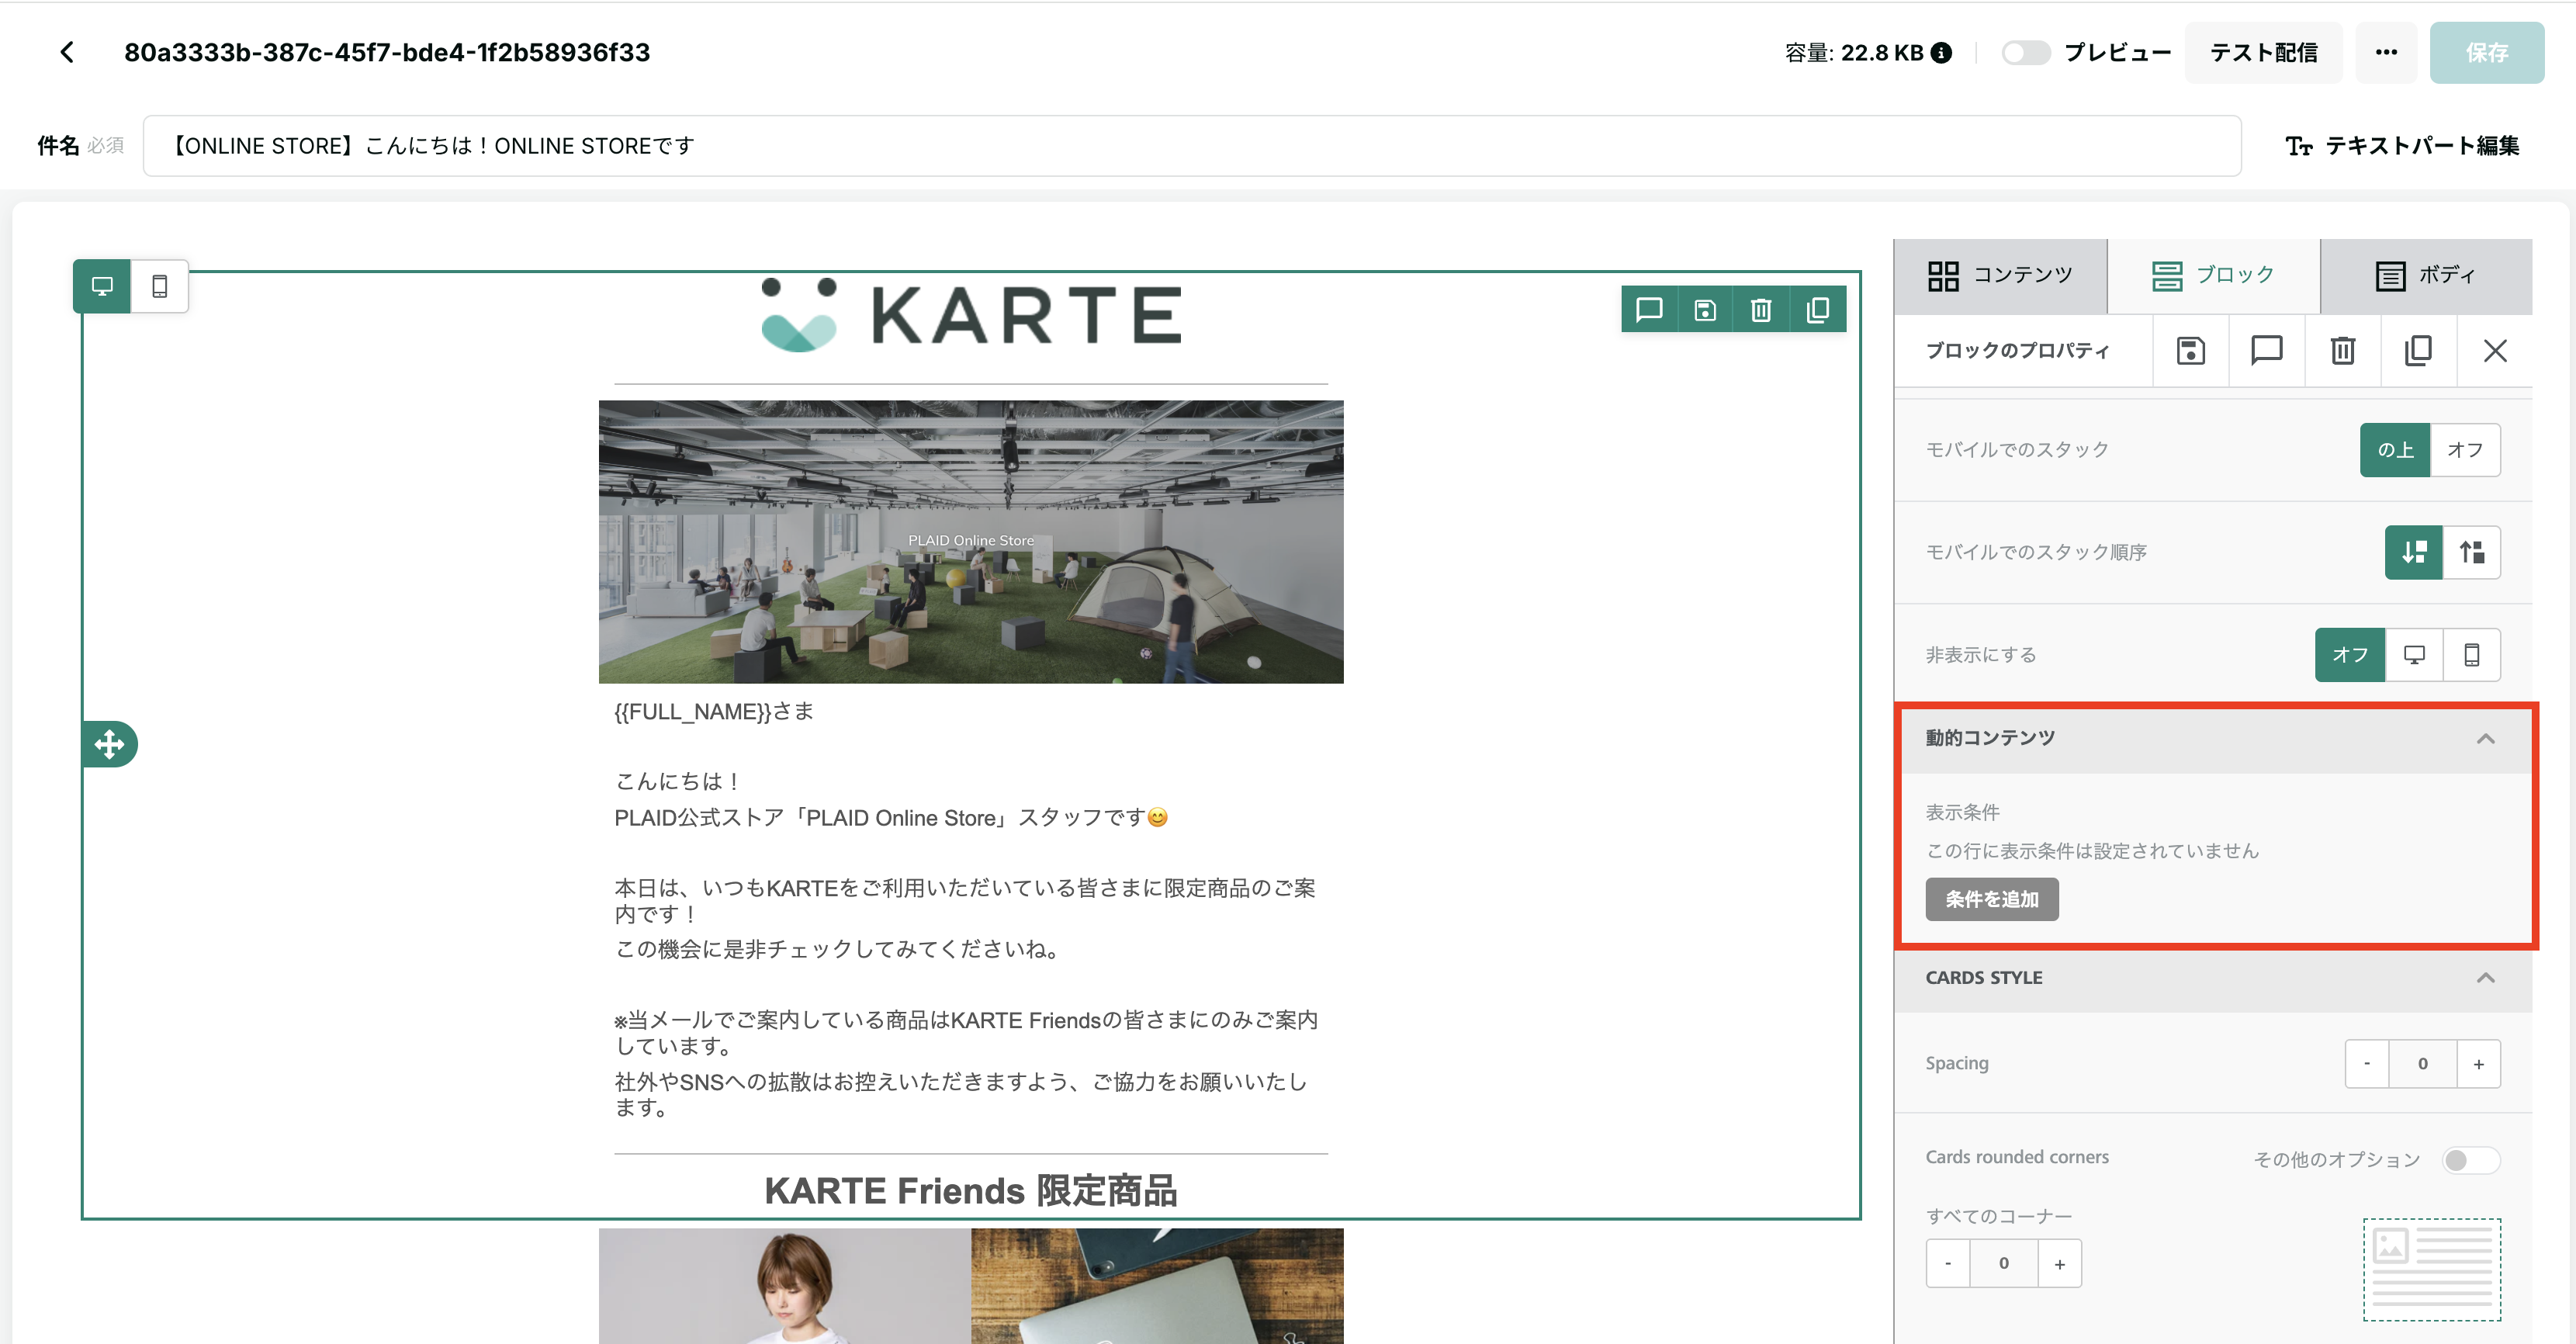This screenshot has width=2576, height=1344.
Task: Click the back arrow icon
Action: tap(67, 52)
